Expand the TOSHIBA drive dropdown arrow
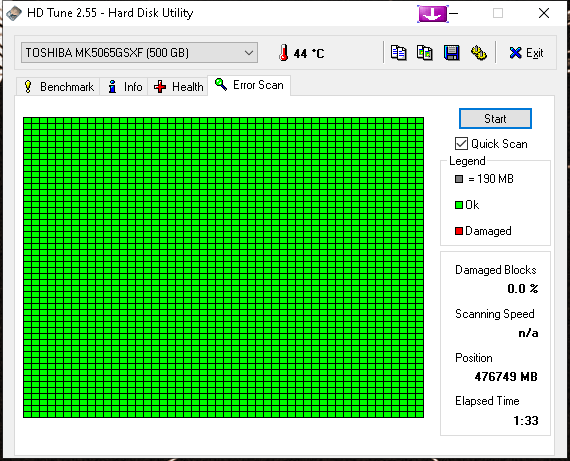 249,53
